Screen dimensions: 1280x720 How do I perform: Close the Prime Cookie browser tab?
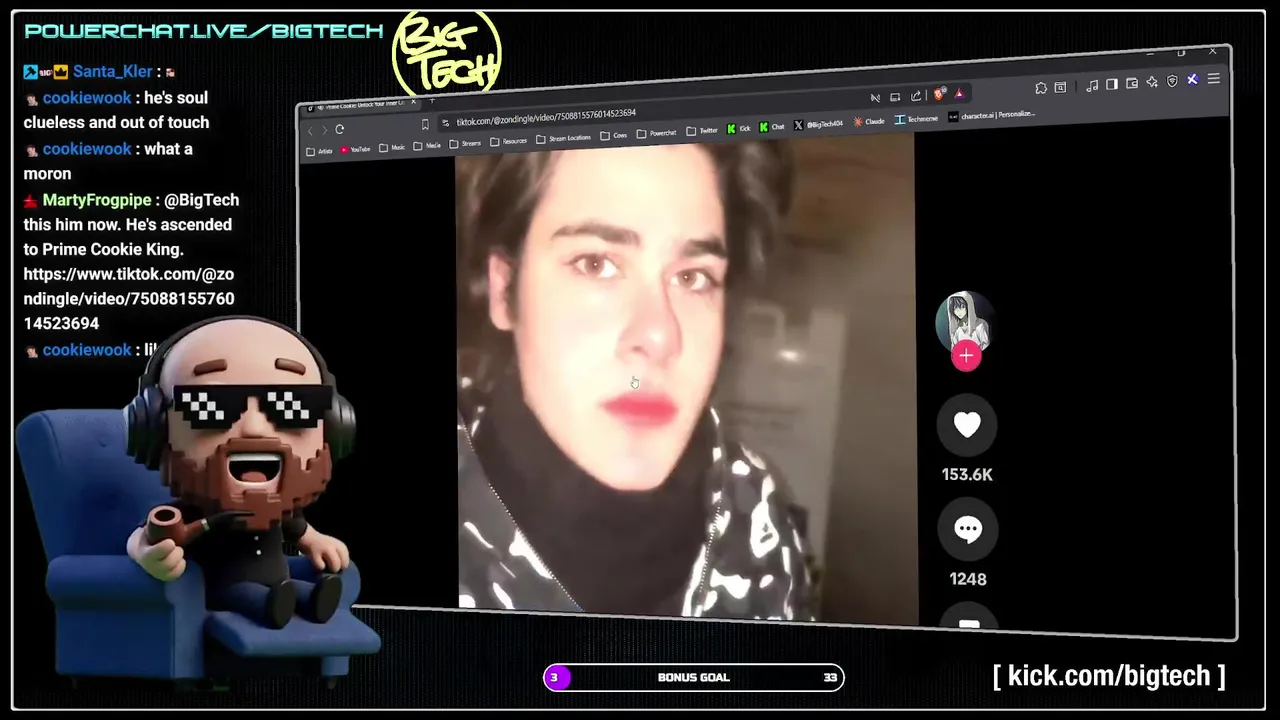(x=413, y=102)
